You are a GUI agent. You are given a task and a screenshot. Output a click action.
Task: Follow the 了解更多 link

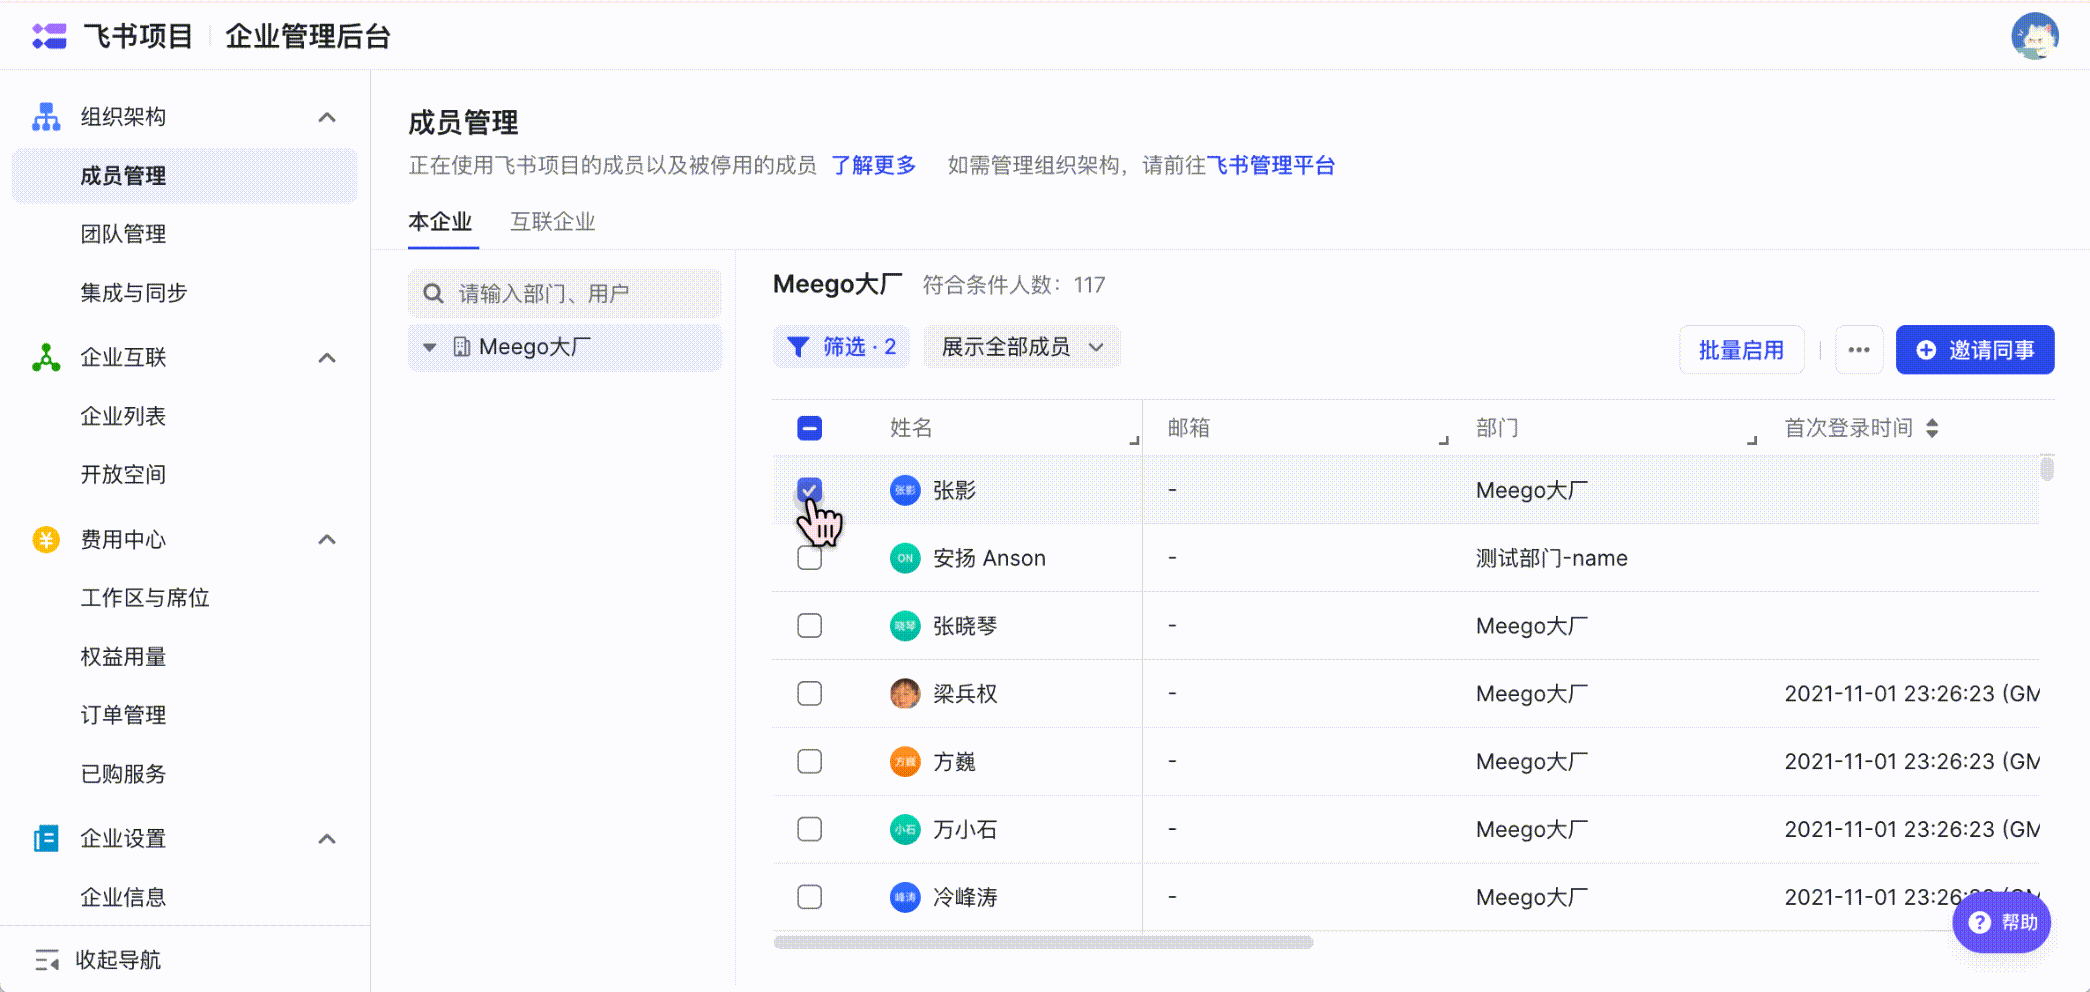pos(874,165)
